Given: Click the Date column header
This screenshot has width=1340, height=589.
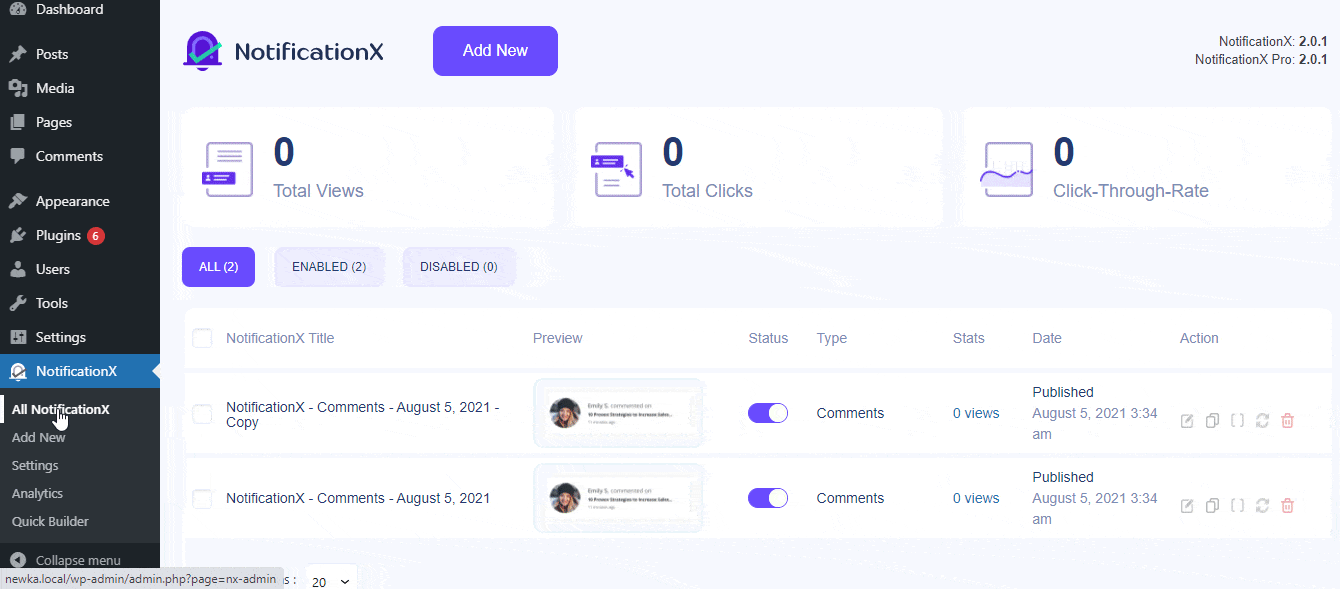Looking at the screenshot, I should click(x=1047, y=338).
